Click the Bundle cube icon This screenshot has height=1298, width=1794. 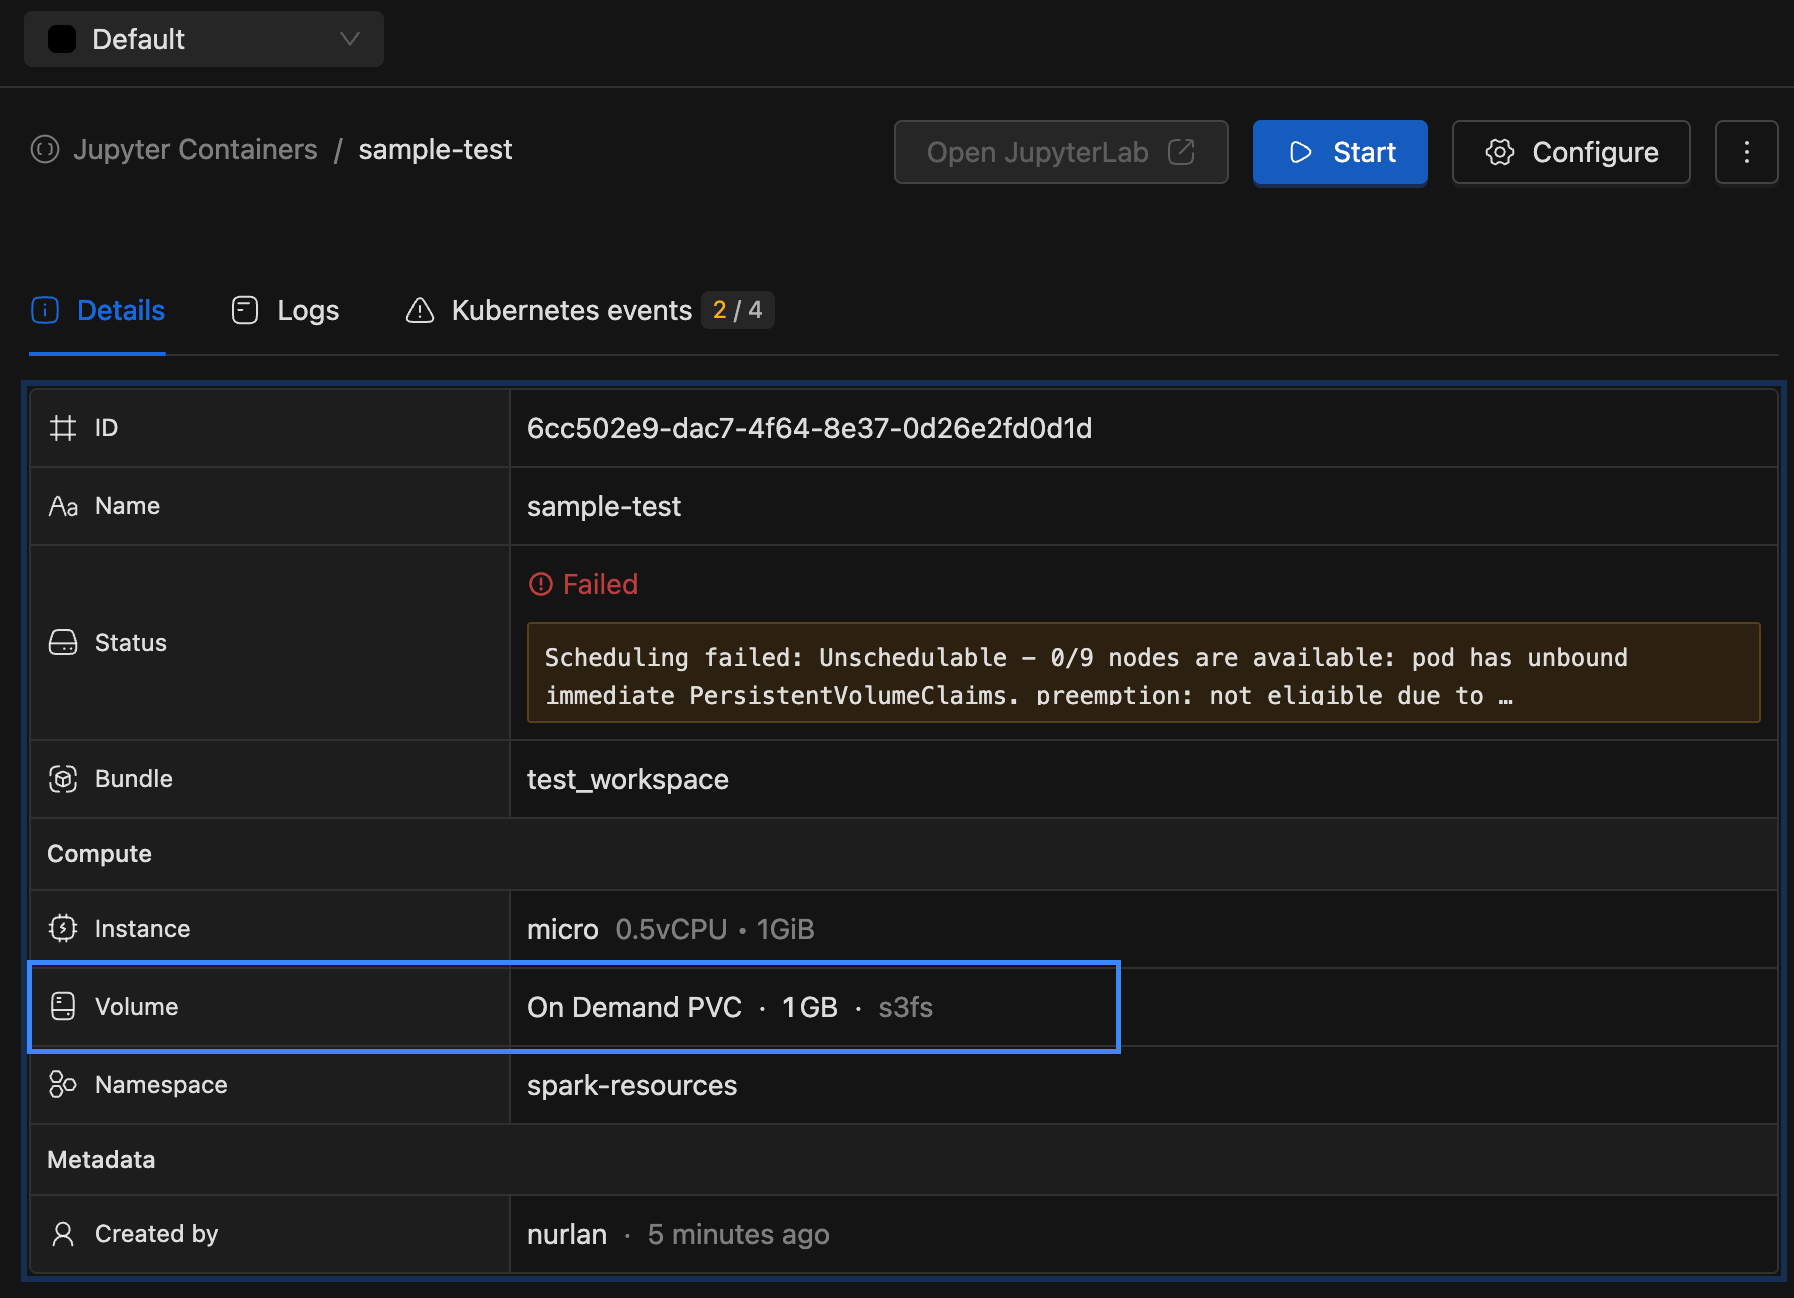pos(63,779)
